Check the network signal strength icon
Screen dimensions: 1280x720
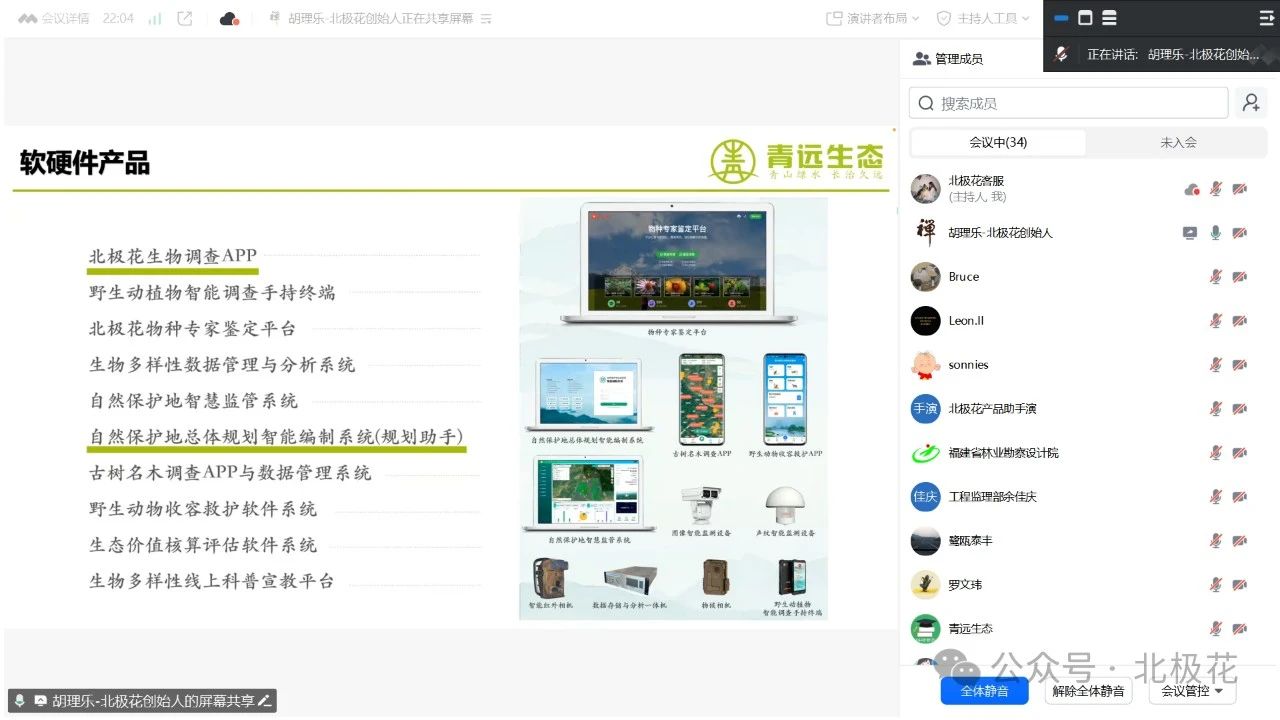155,18
